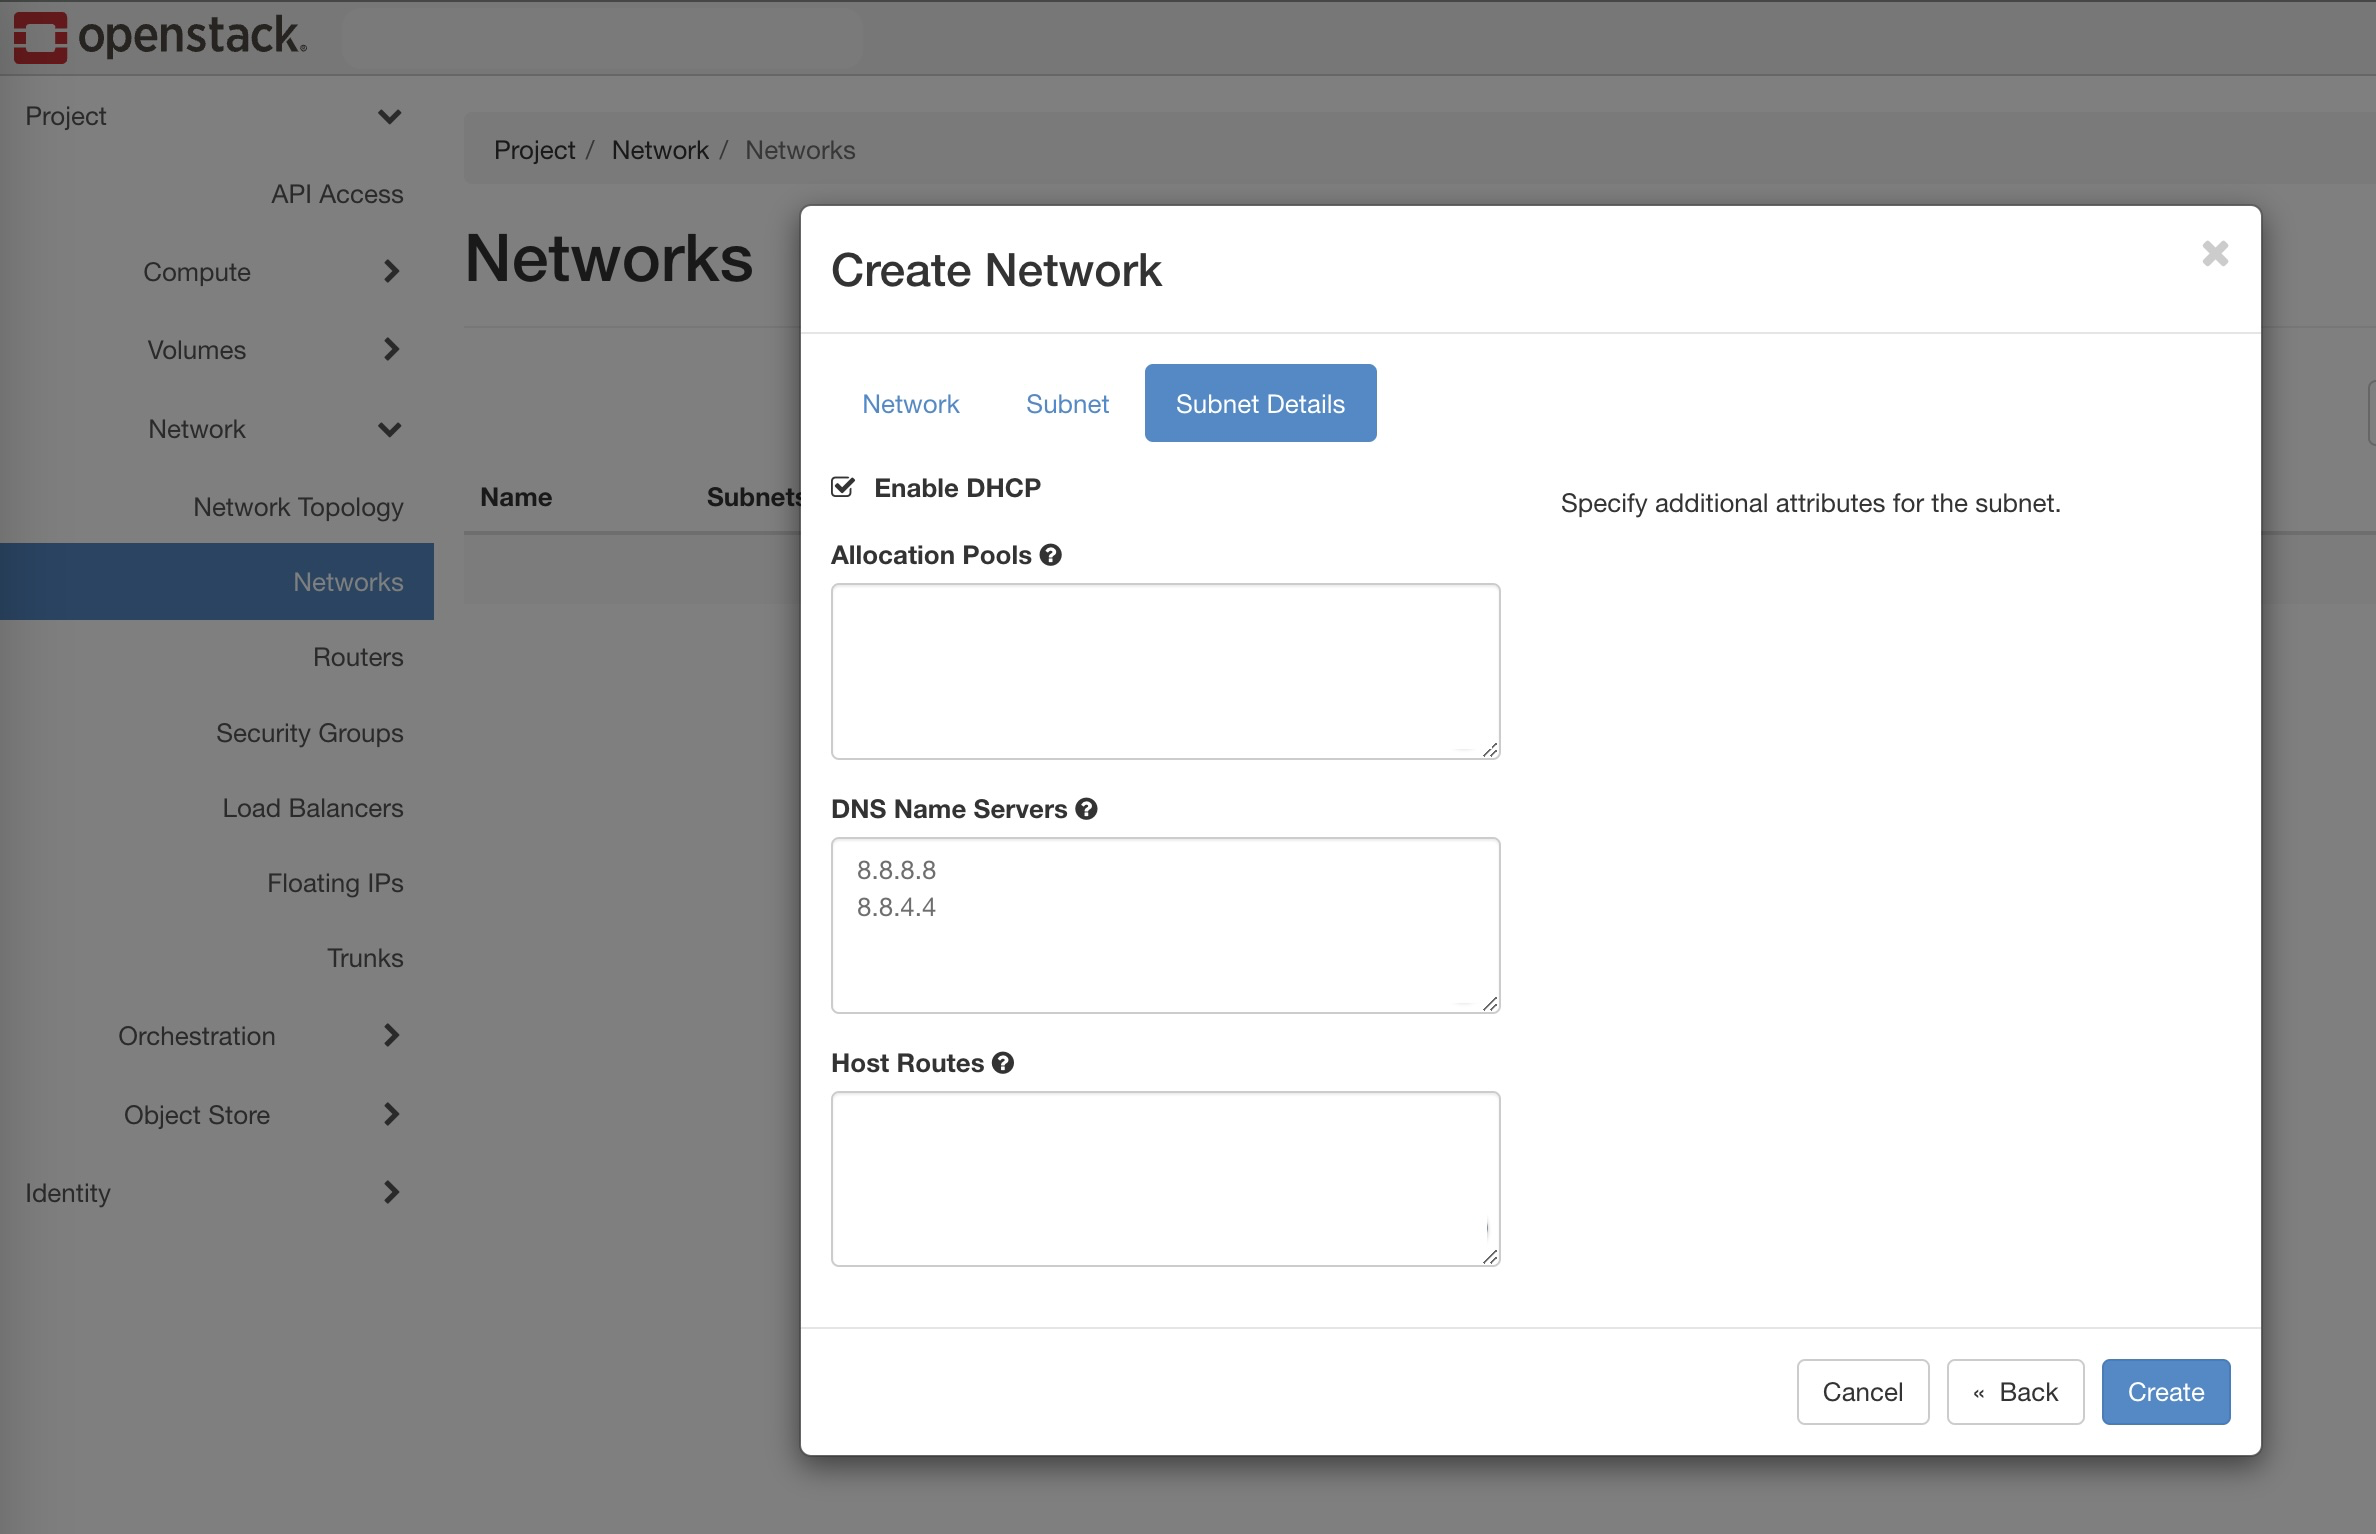Switch to the Network tab
The image size is (2376, 1534).
909,403
